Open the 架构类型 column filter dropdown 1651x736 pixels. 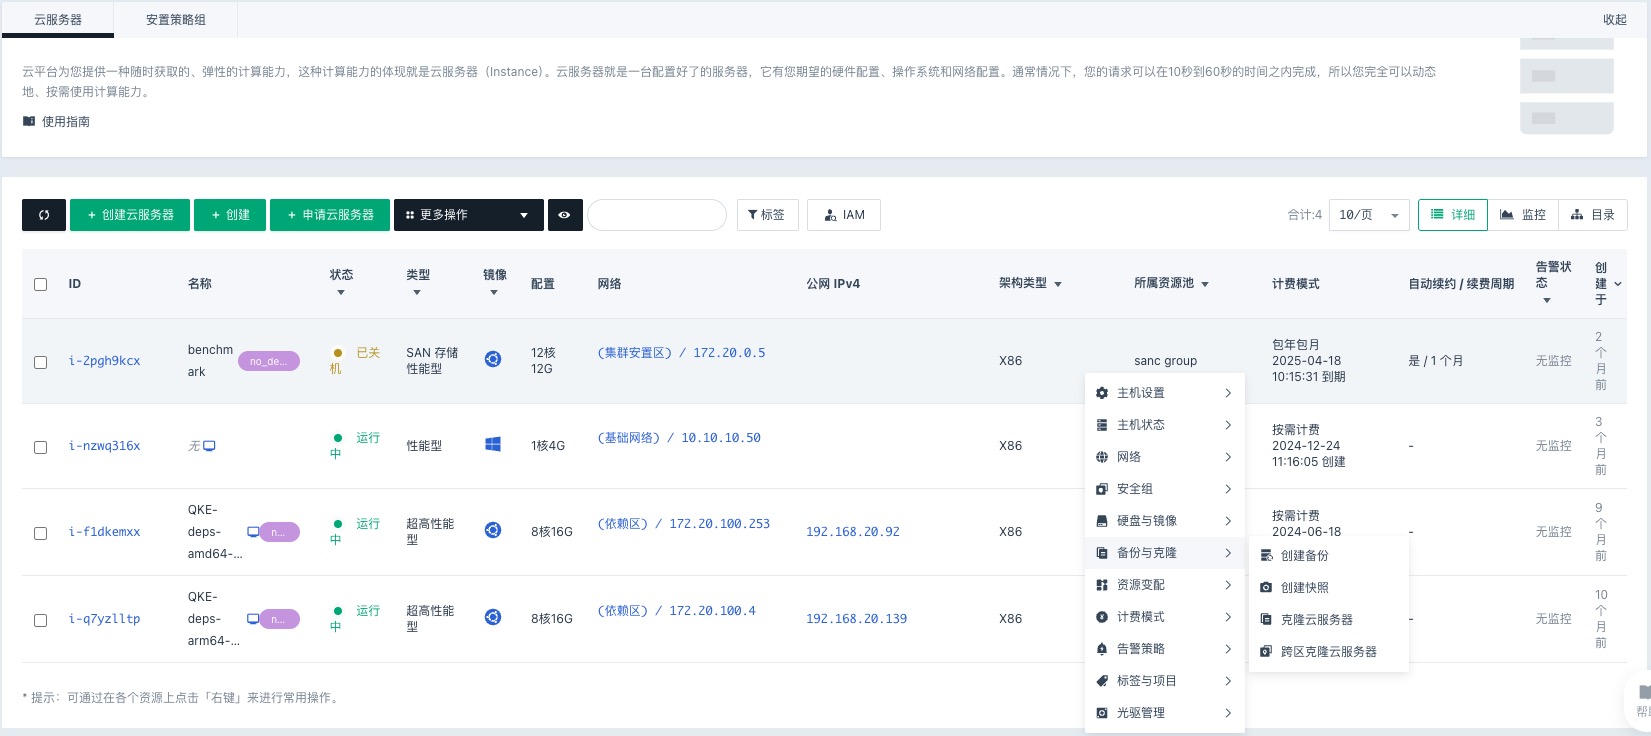pos(1058,285)
